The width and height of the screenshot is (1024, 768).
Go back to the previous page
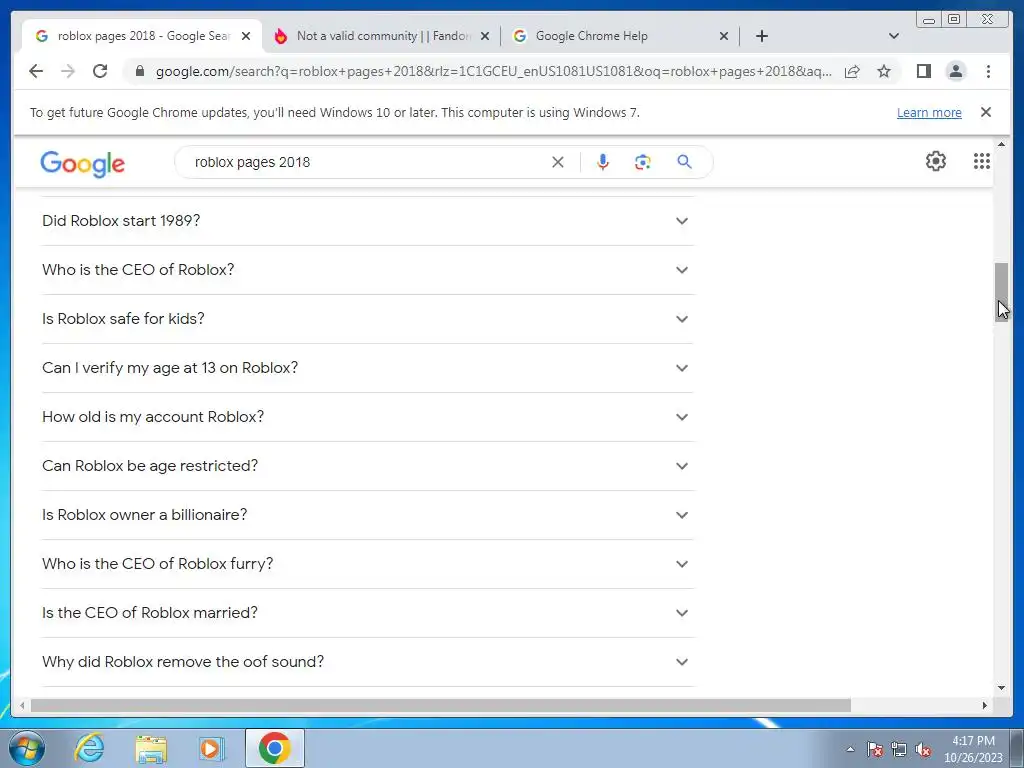tap(36, 71)
